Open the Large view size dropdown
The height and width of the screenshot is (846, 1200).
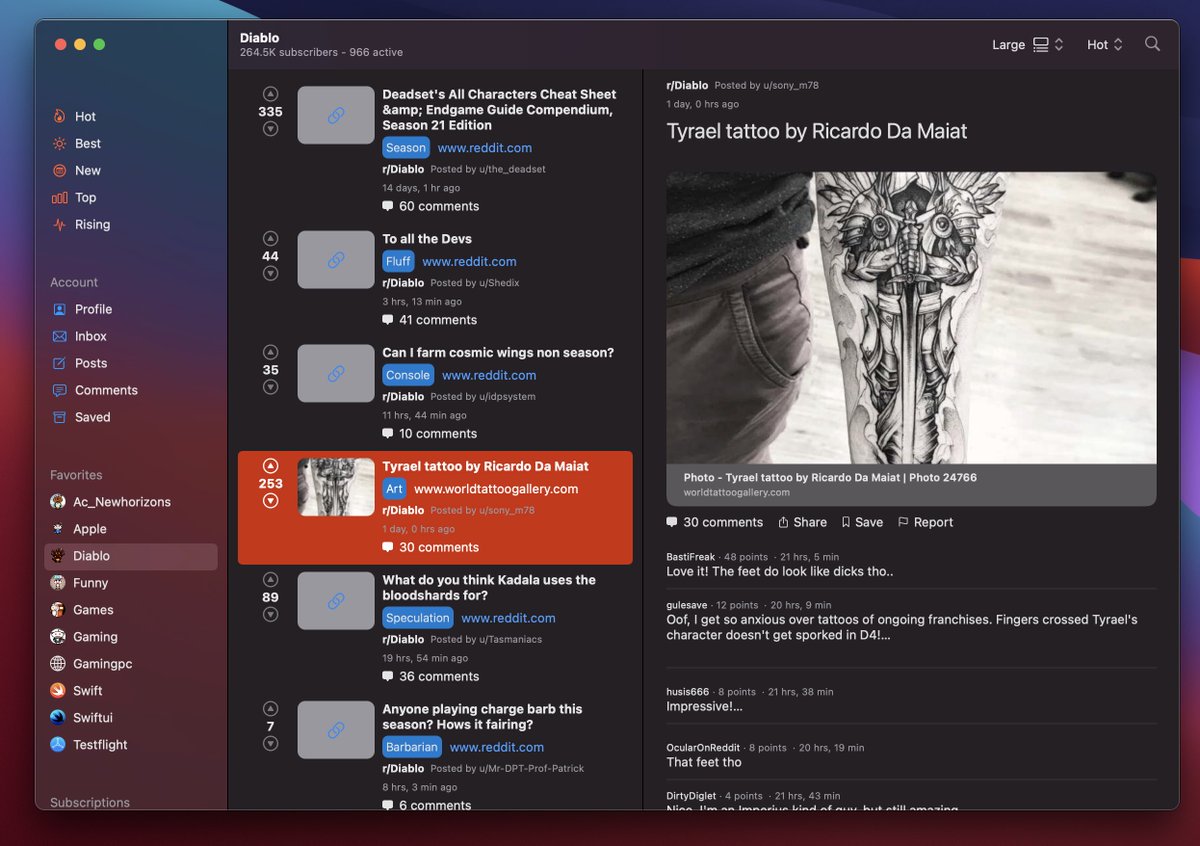pos(1027,45)
